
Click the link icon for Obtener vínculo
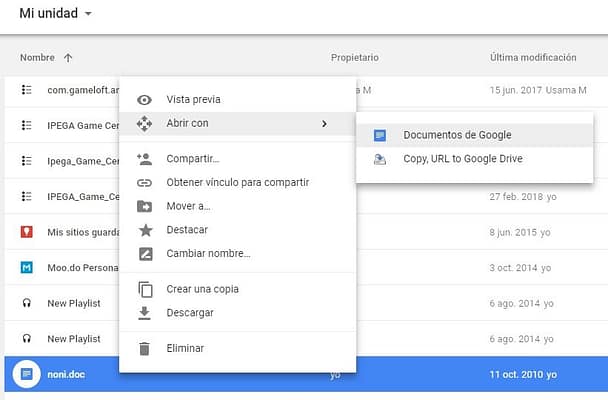coord(144,183)
